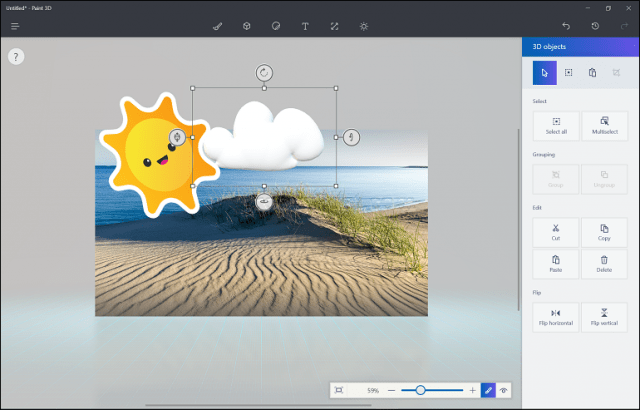This screenshot has width=640, height=410.
Task: Click the X-axis rotate handle below cloud
Action: (264, 202)
